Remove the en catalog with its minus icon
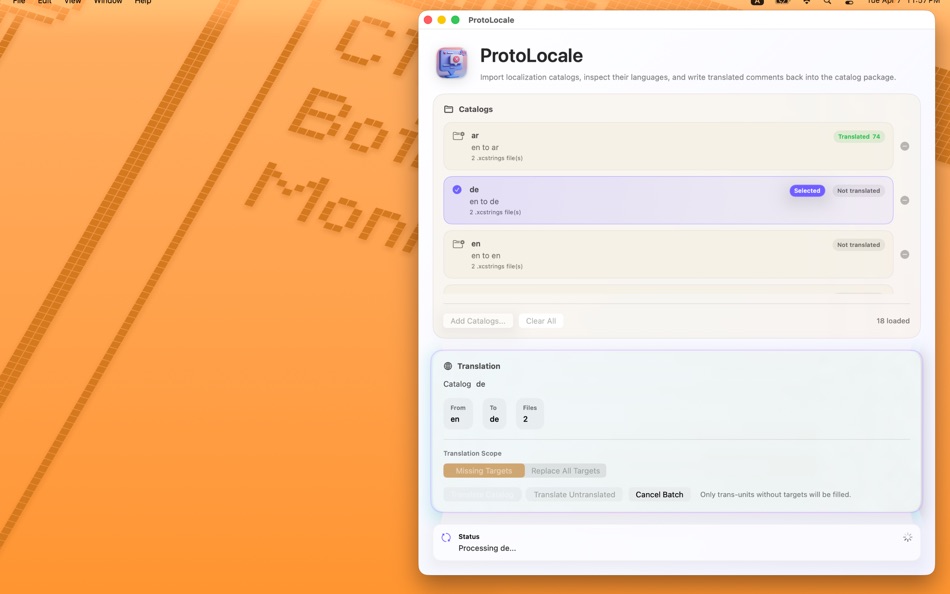Viewport: 950px width, 594px height. coord(905,254)
